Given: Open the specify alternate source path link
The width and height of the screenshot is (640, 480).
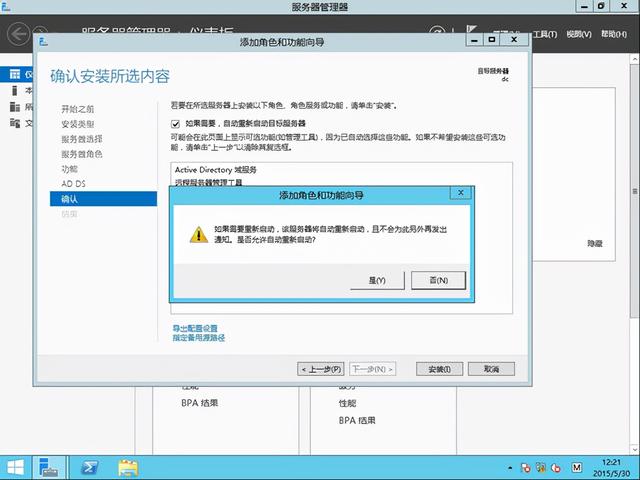Looking at the screenshot, I should 199,338.
